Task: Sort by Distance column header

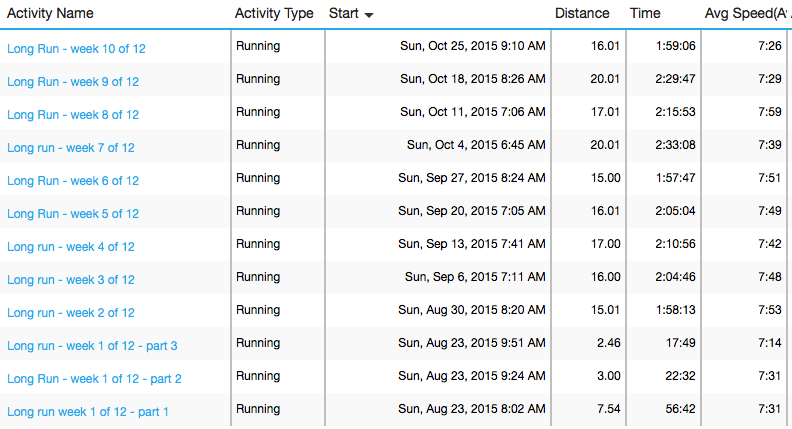Action: tap(583, 14)
